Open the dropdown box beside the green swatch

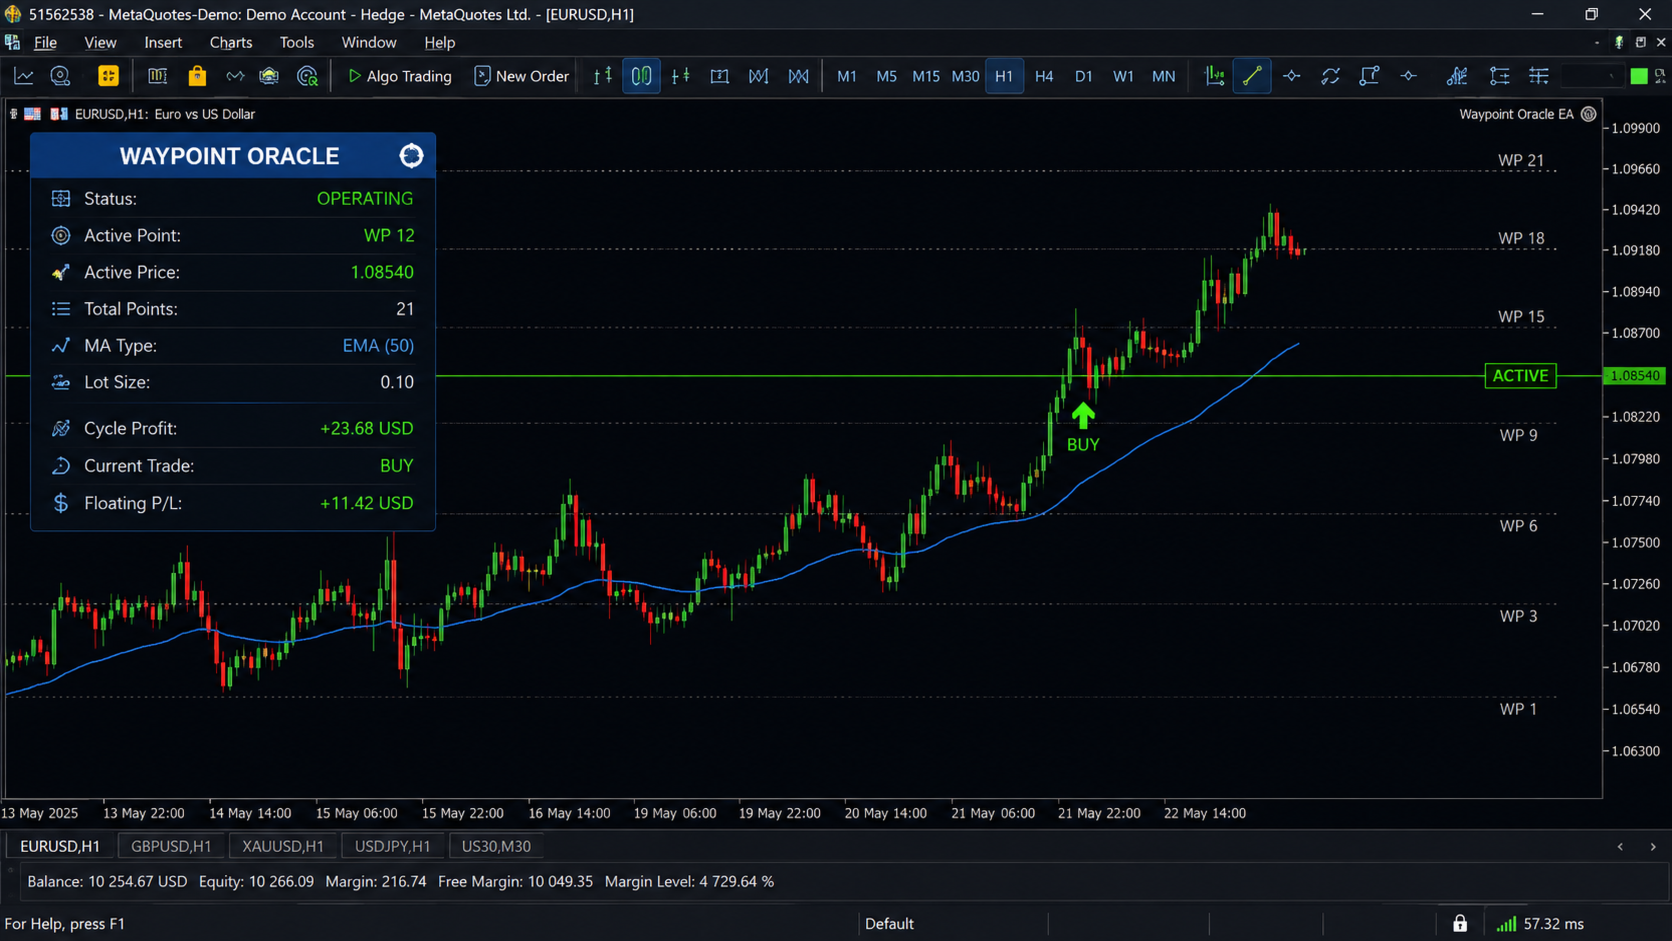coord(1592,76)
